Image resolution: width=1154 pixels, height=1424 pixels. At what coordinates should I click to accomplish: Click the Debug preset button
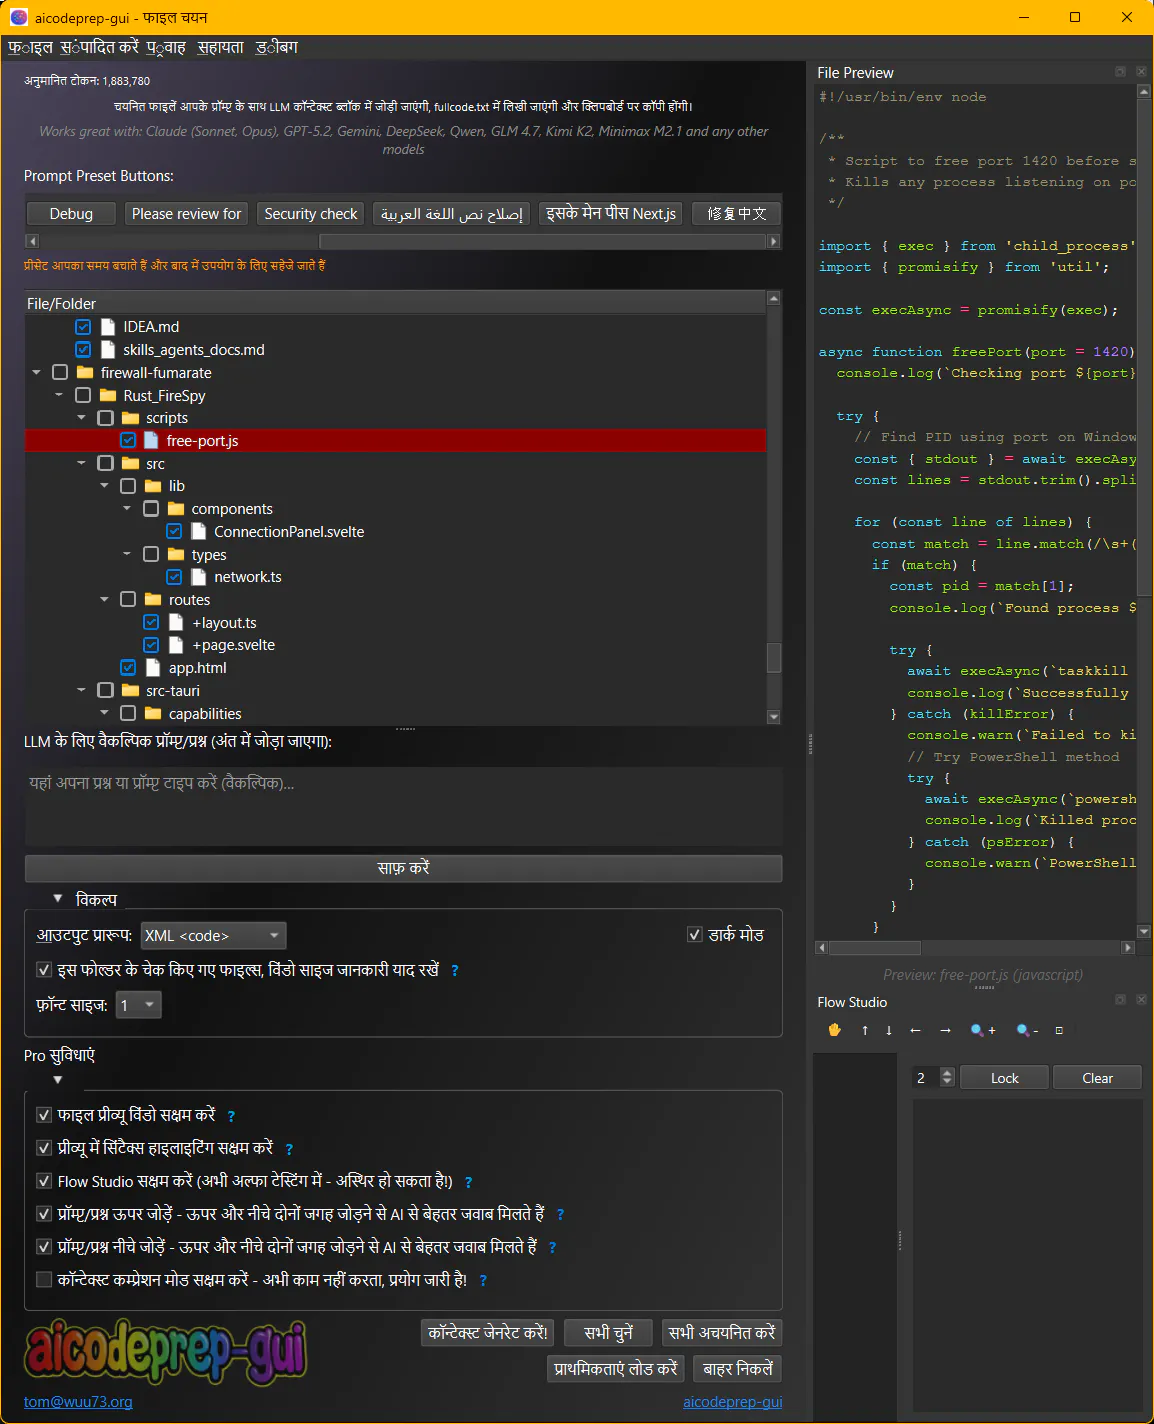pyautogui.click(x=71, y=214)
